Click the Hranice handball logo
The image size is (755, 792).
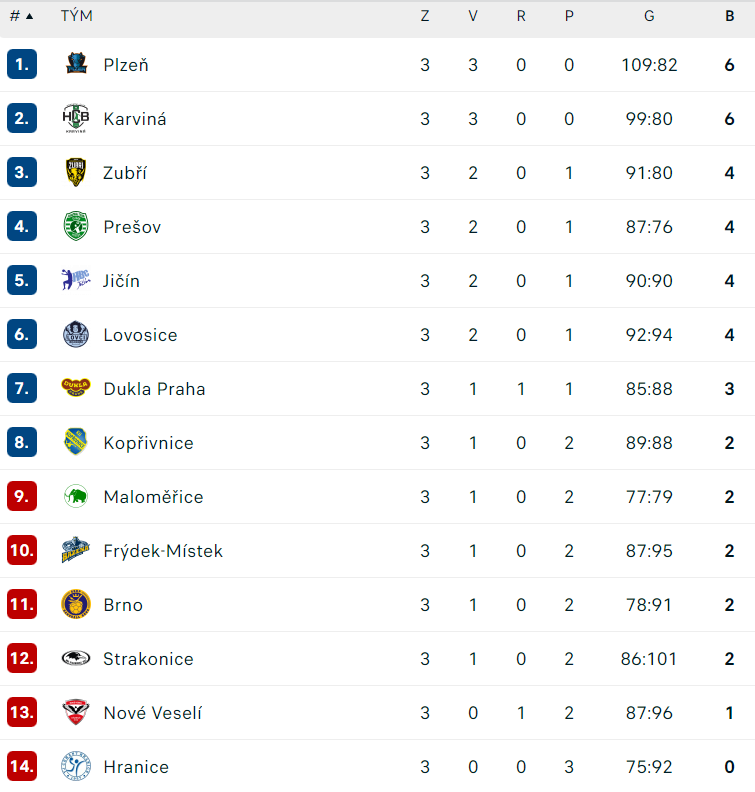pyautogui.click(x=76, y=766)
